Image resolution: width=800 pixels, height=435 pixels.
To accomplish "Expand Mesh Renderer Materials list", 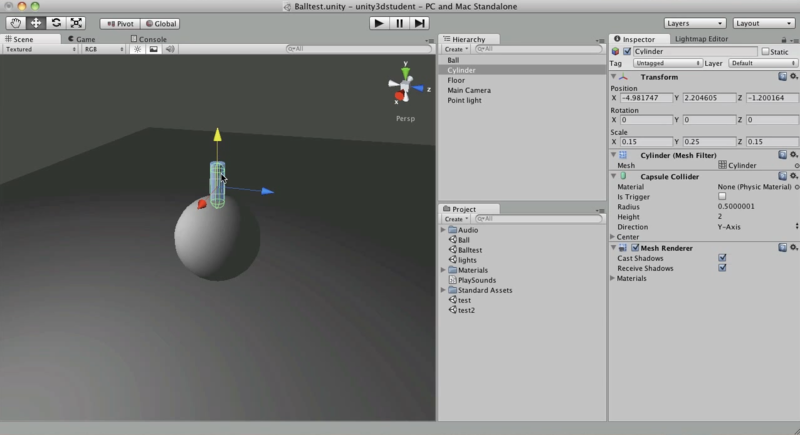I will click(613, 278).
